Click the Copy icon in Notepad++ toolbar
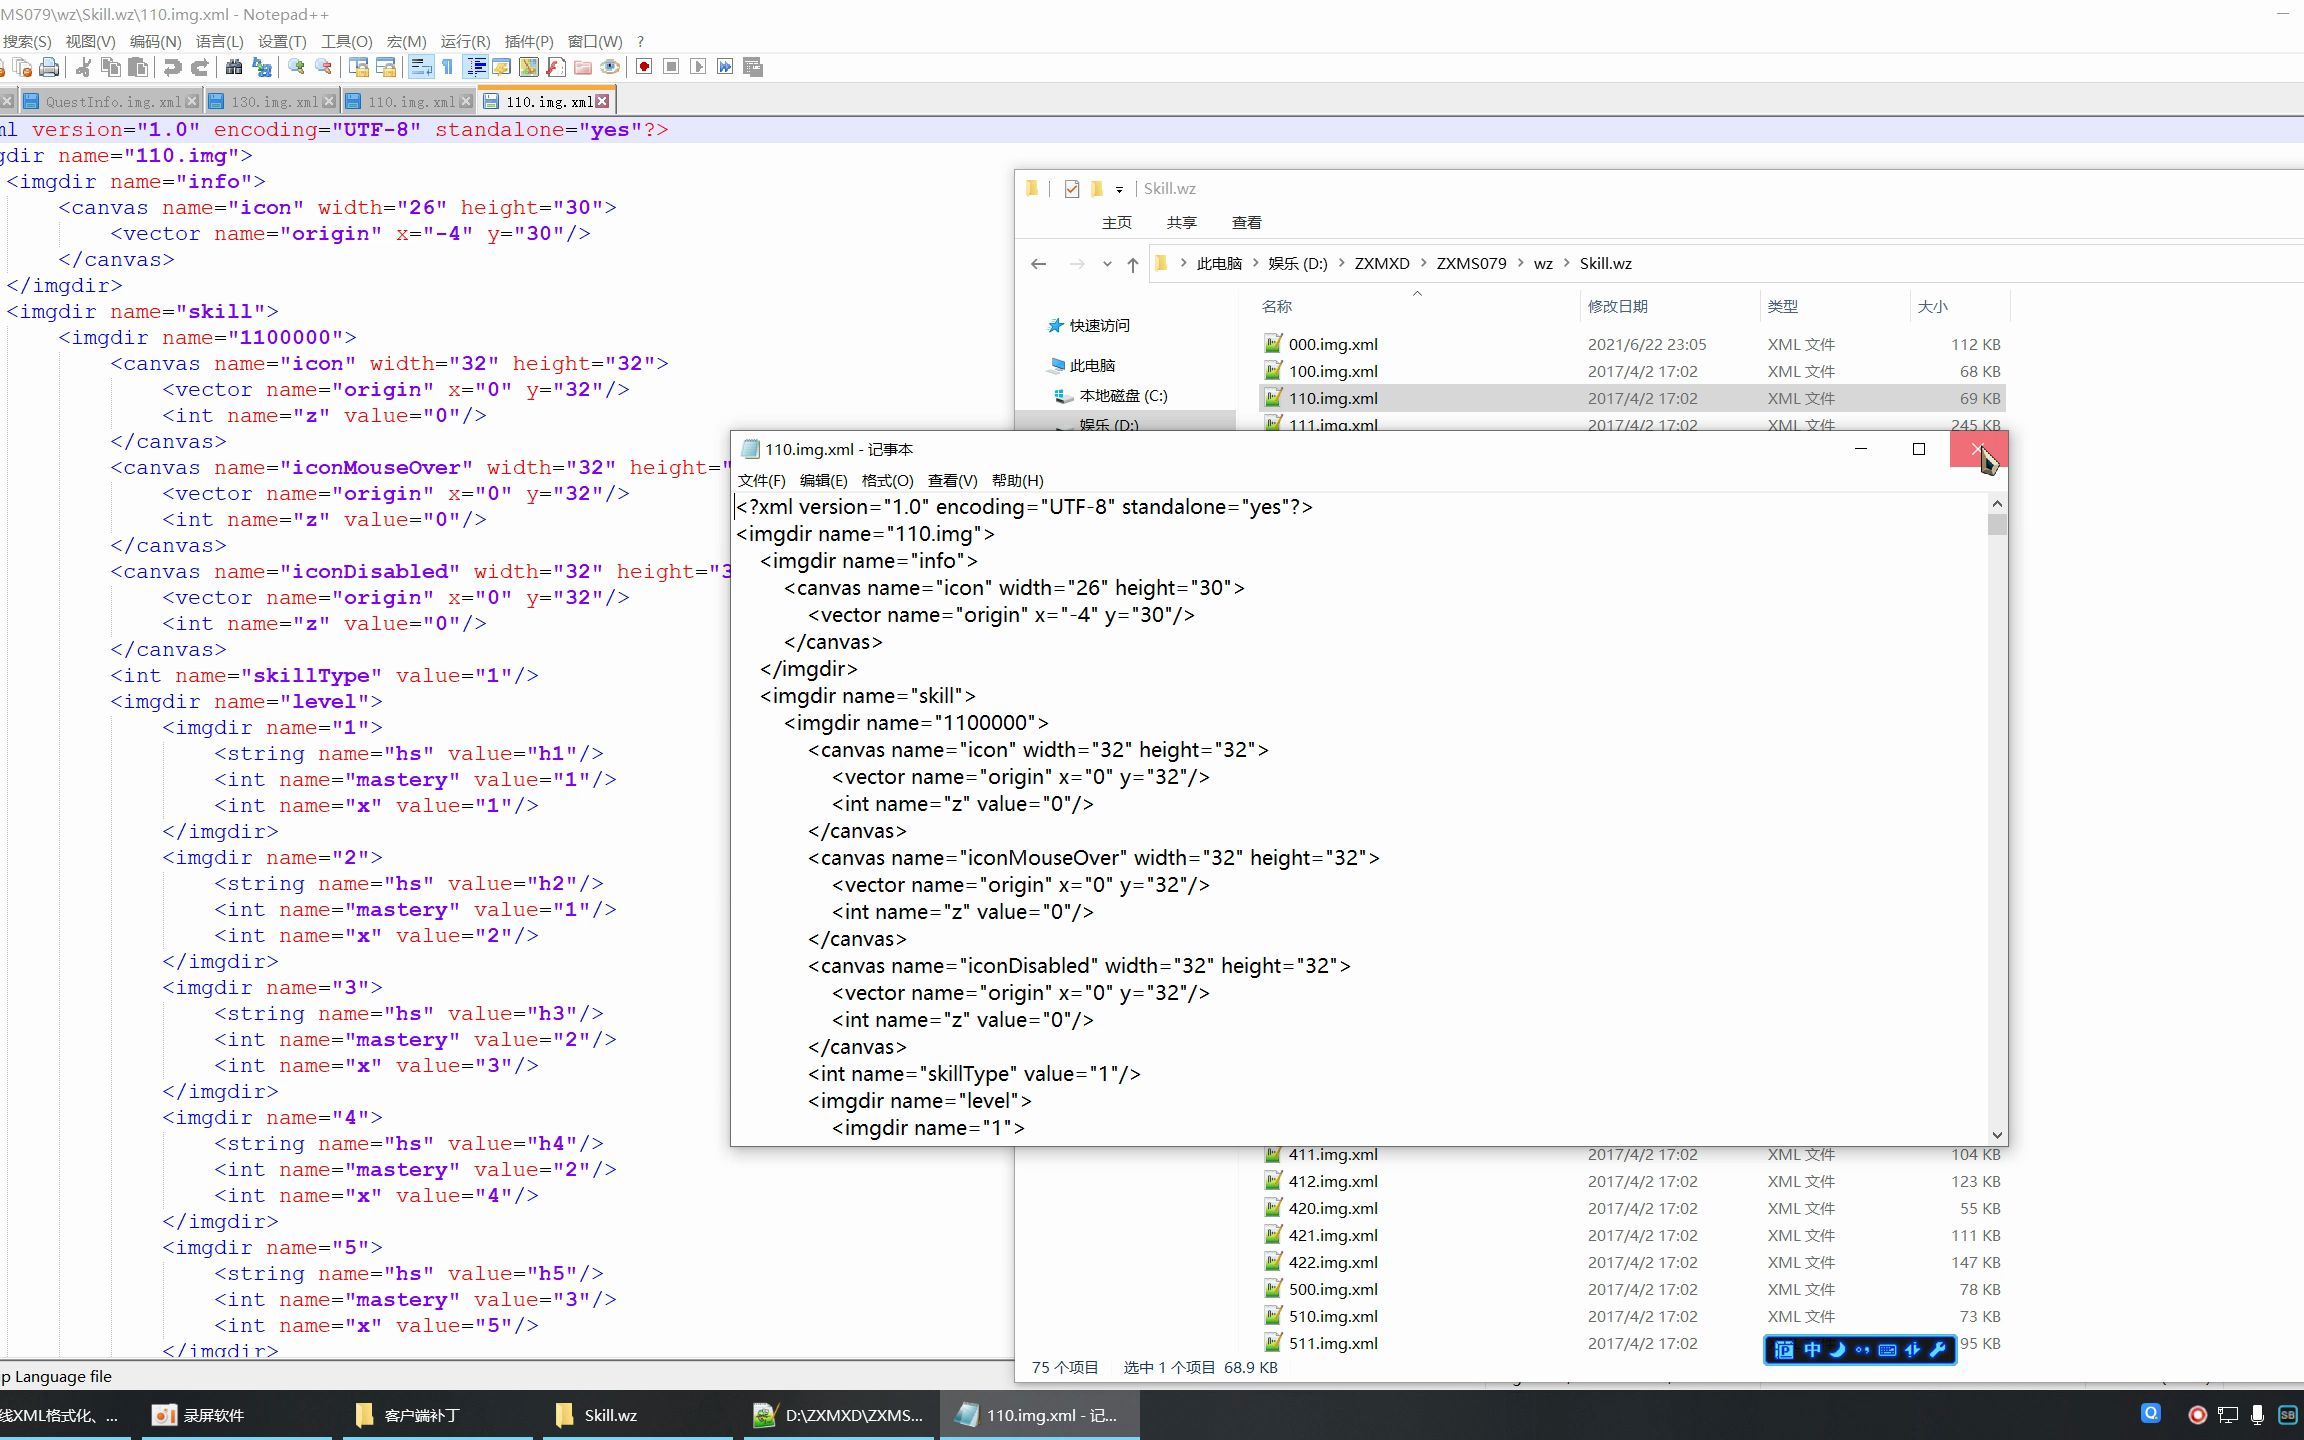The width and height of the screenshot is (2304, 1440). pos(111,67)
